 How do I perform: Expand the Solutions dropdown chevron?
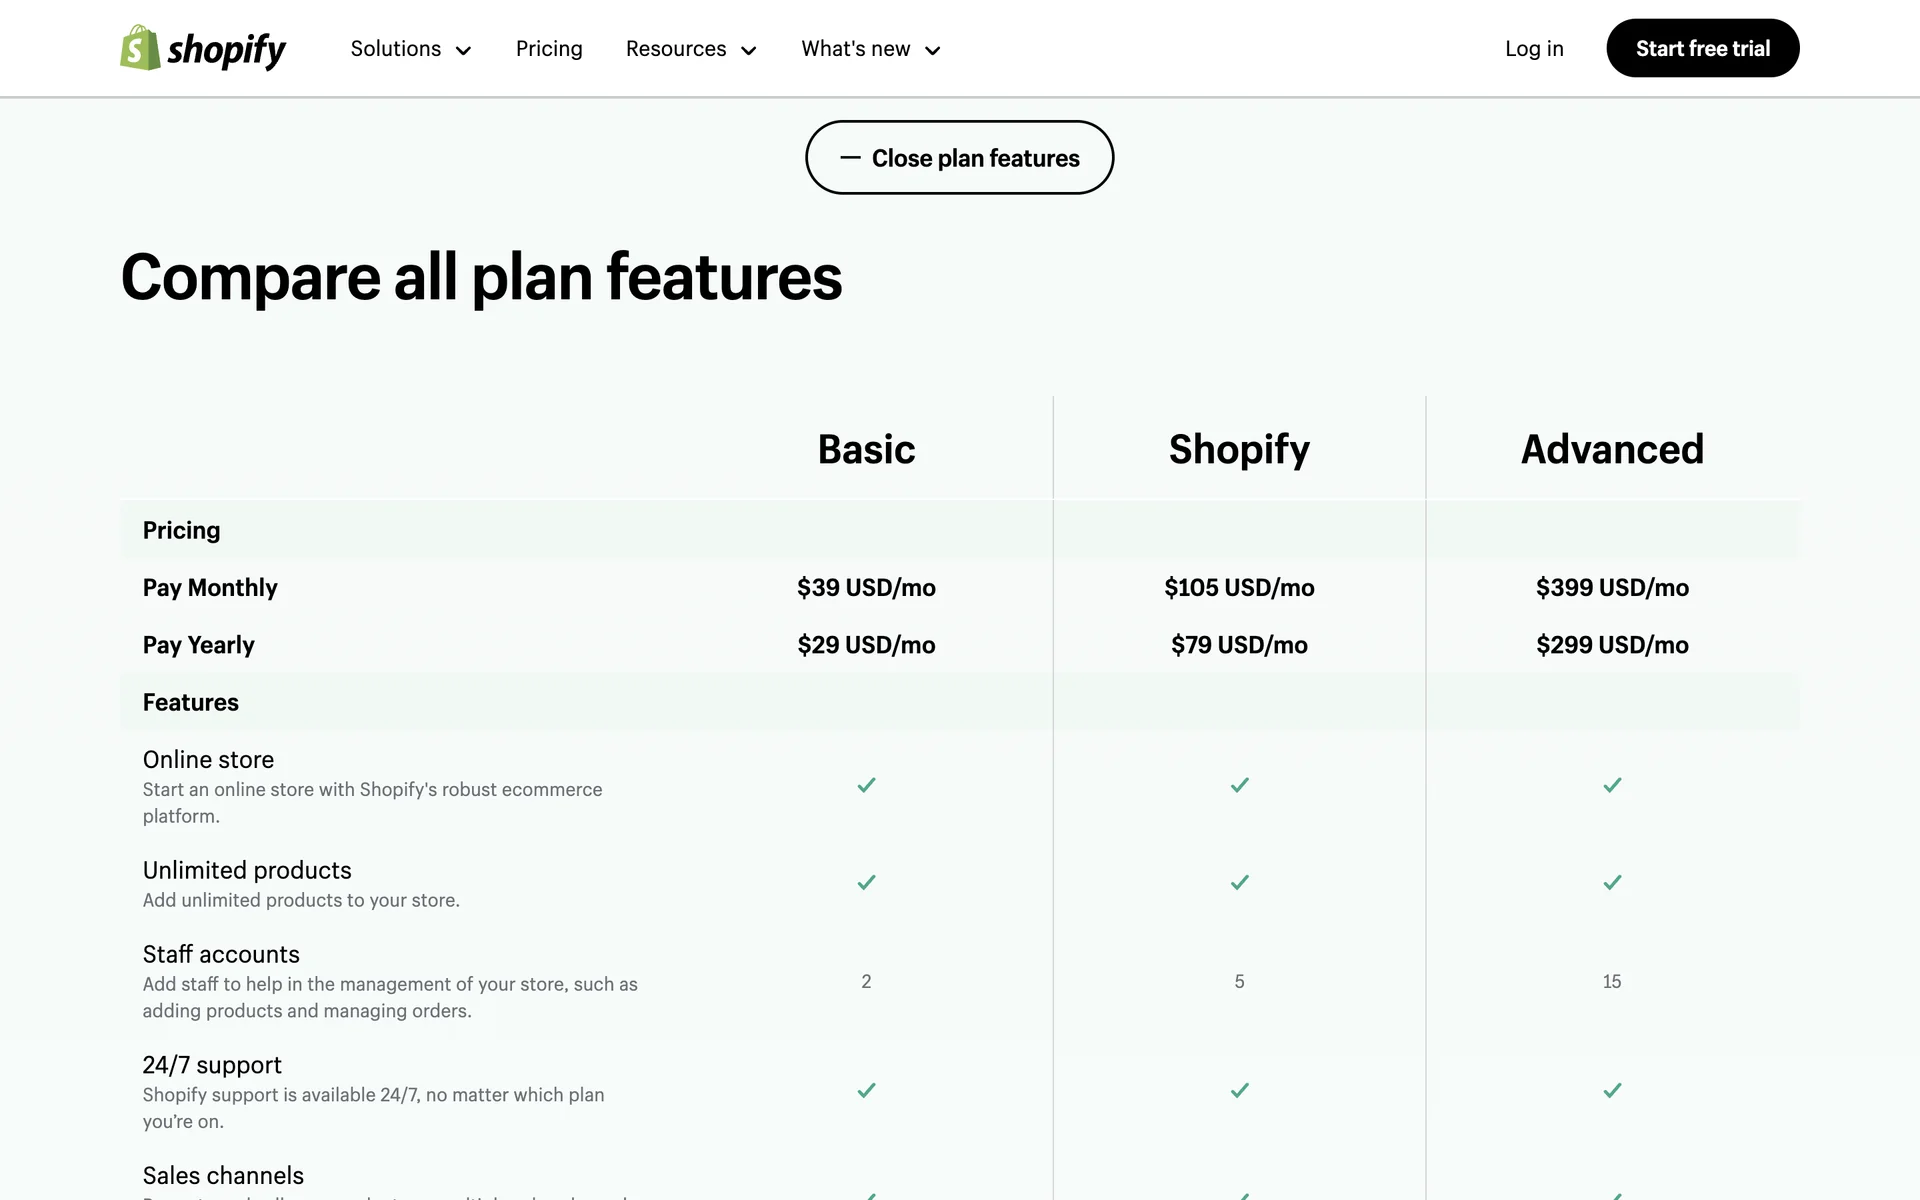coord(463,51)
